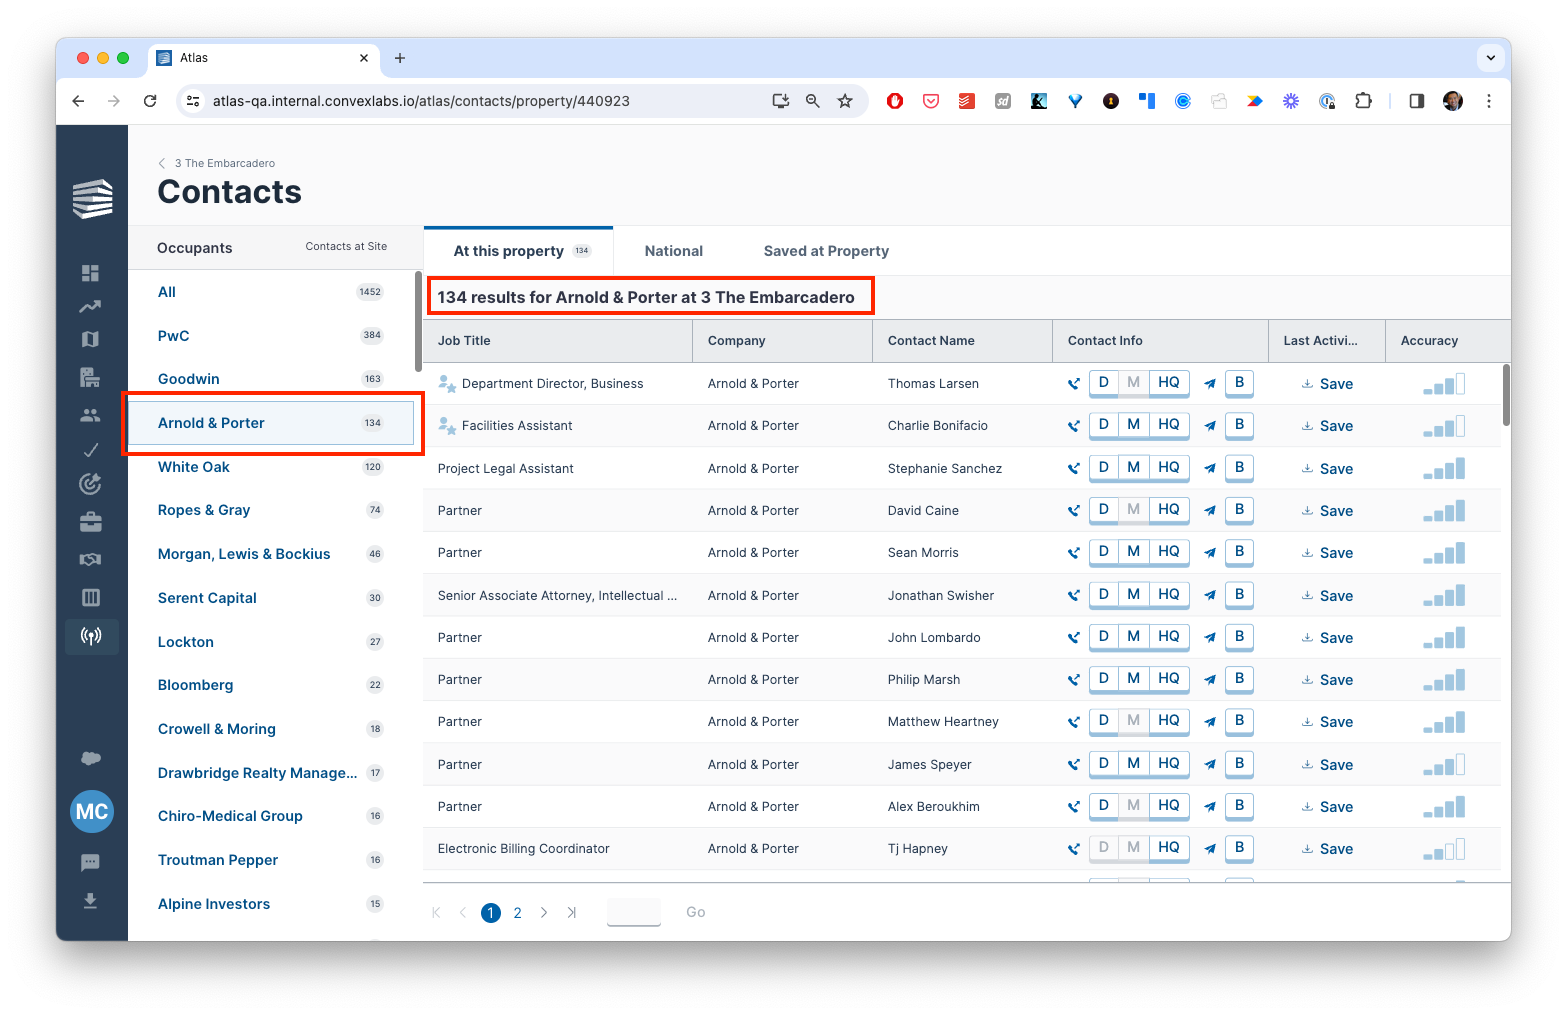This screenshot has width=1567, height=1015.
Task: Open the map icon in left sidebar
Action: (x=90, y=339)
